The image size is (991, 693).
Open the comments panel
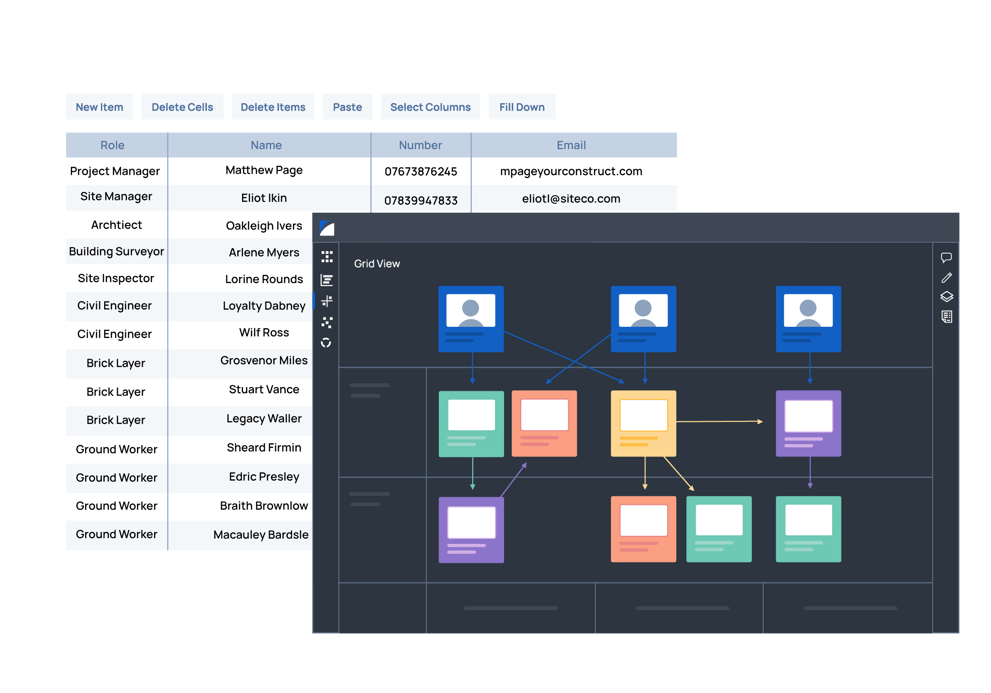click(x=946, y=257)
